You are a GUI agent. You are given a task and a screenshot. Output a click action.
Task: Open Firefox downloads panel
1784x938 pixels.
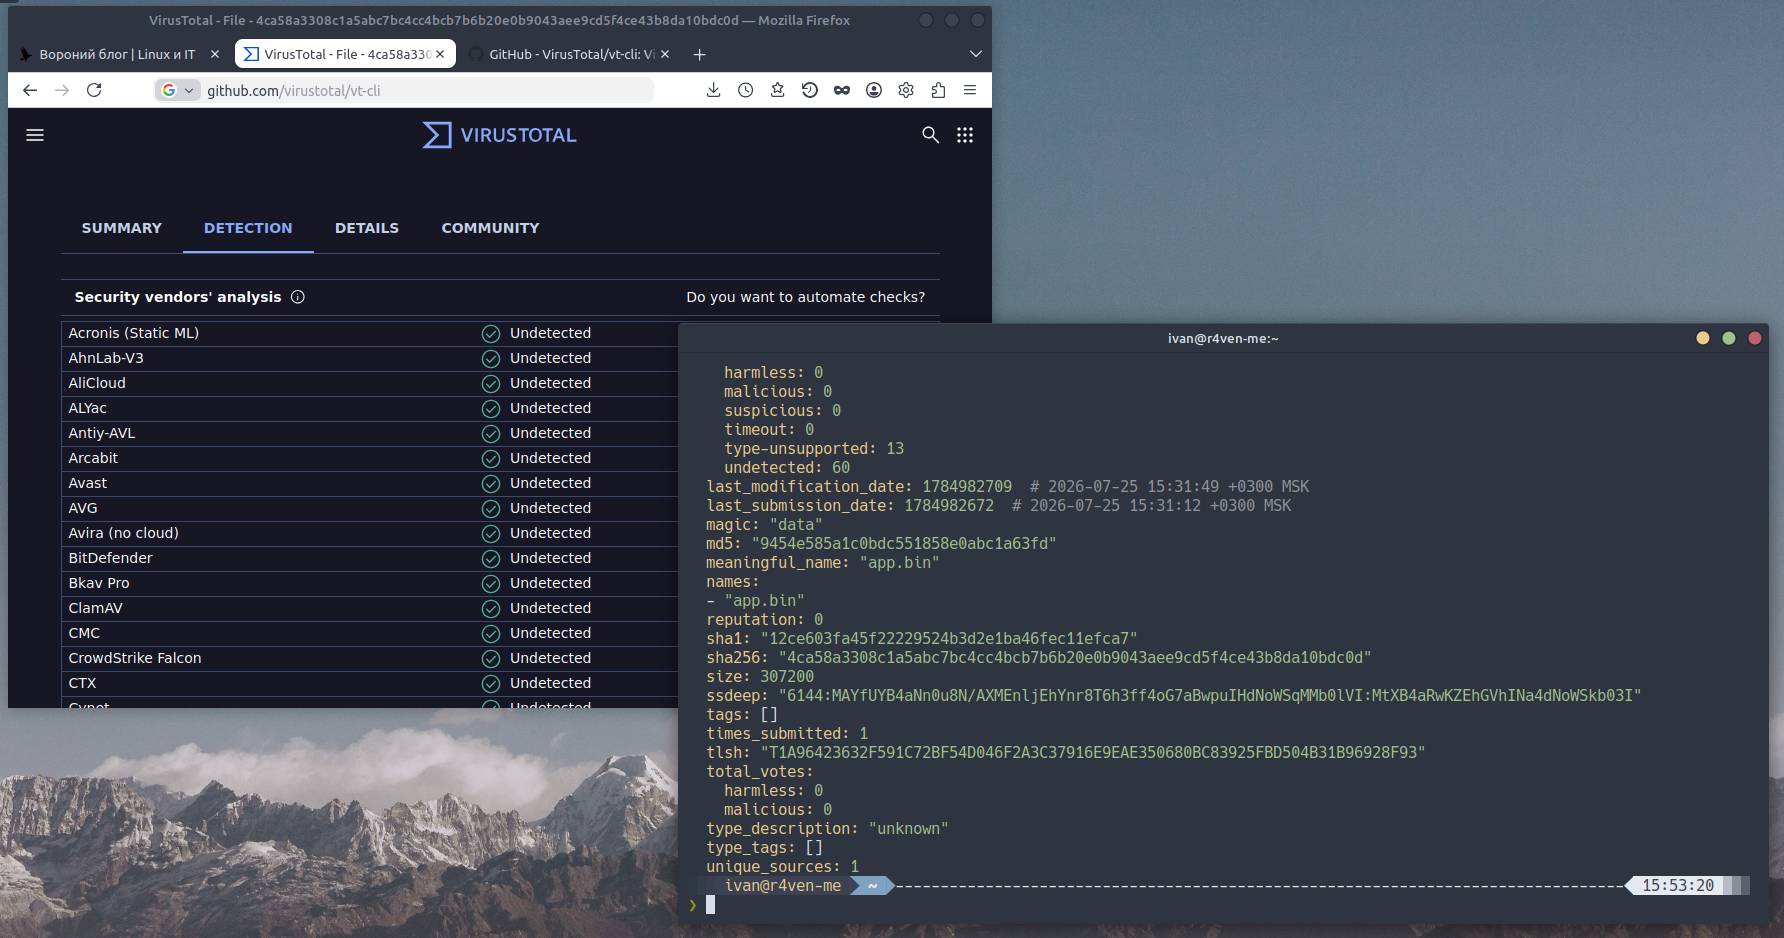[x=713, y=90]
